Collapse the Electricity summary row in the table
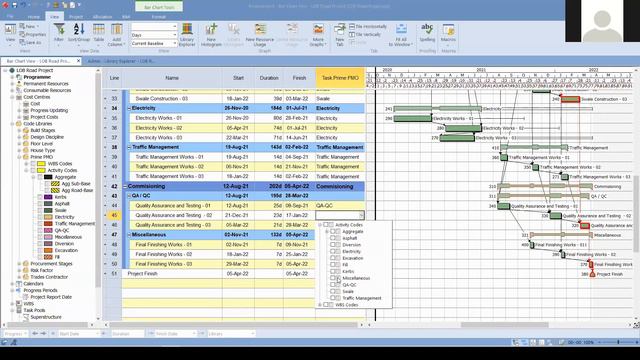The height and width of the screenshot is (360, 640). pos(129,108)
